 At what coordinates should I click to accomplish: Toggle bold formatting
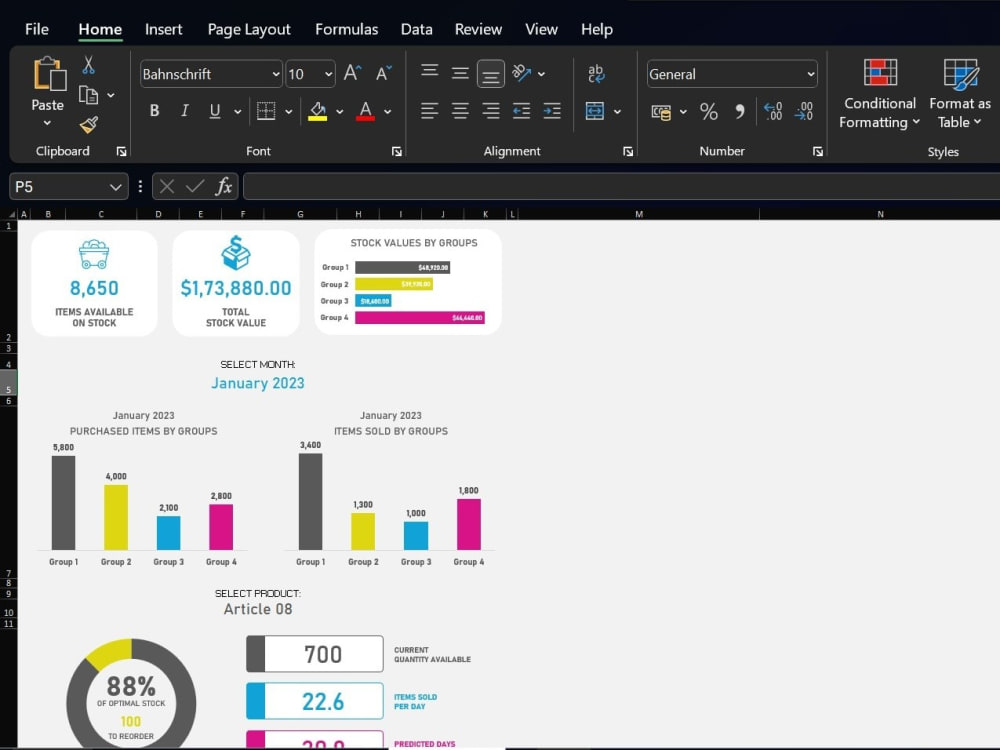point(155,110)
